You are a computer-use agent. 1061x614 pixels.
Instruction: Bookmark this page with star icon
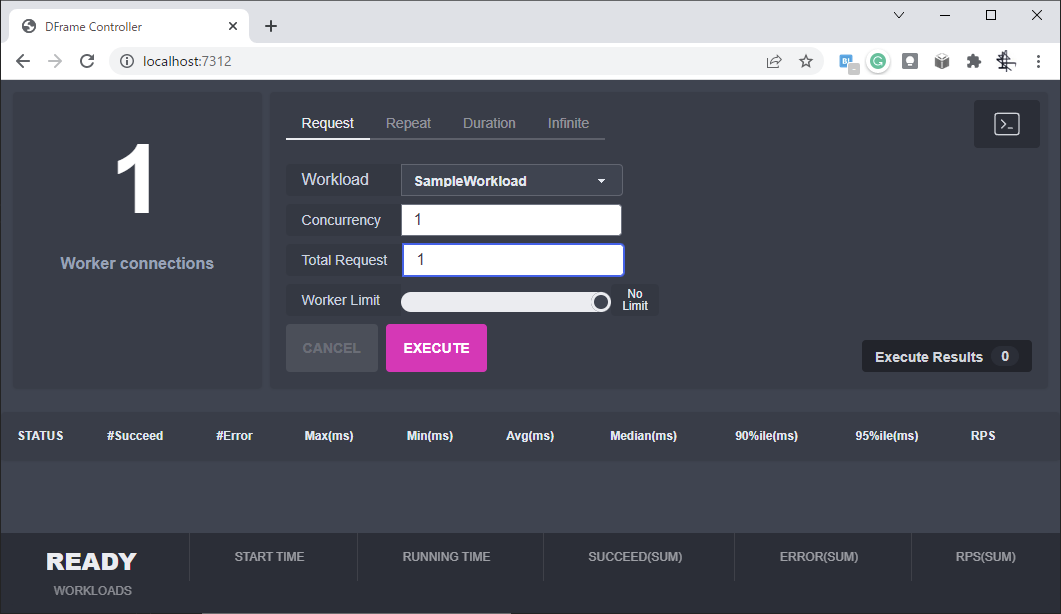point(806,61)
